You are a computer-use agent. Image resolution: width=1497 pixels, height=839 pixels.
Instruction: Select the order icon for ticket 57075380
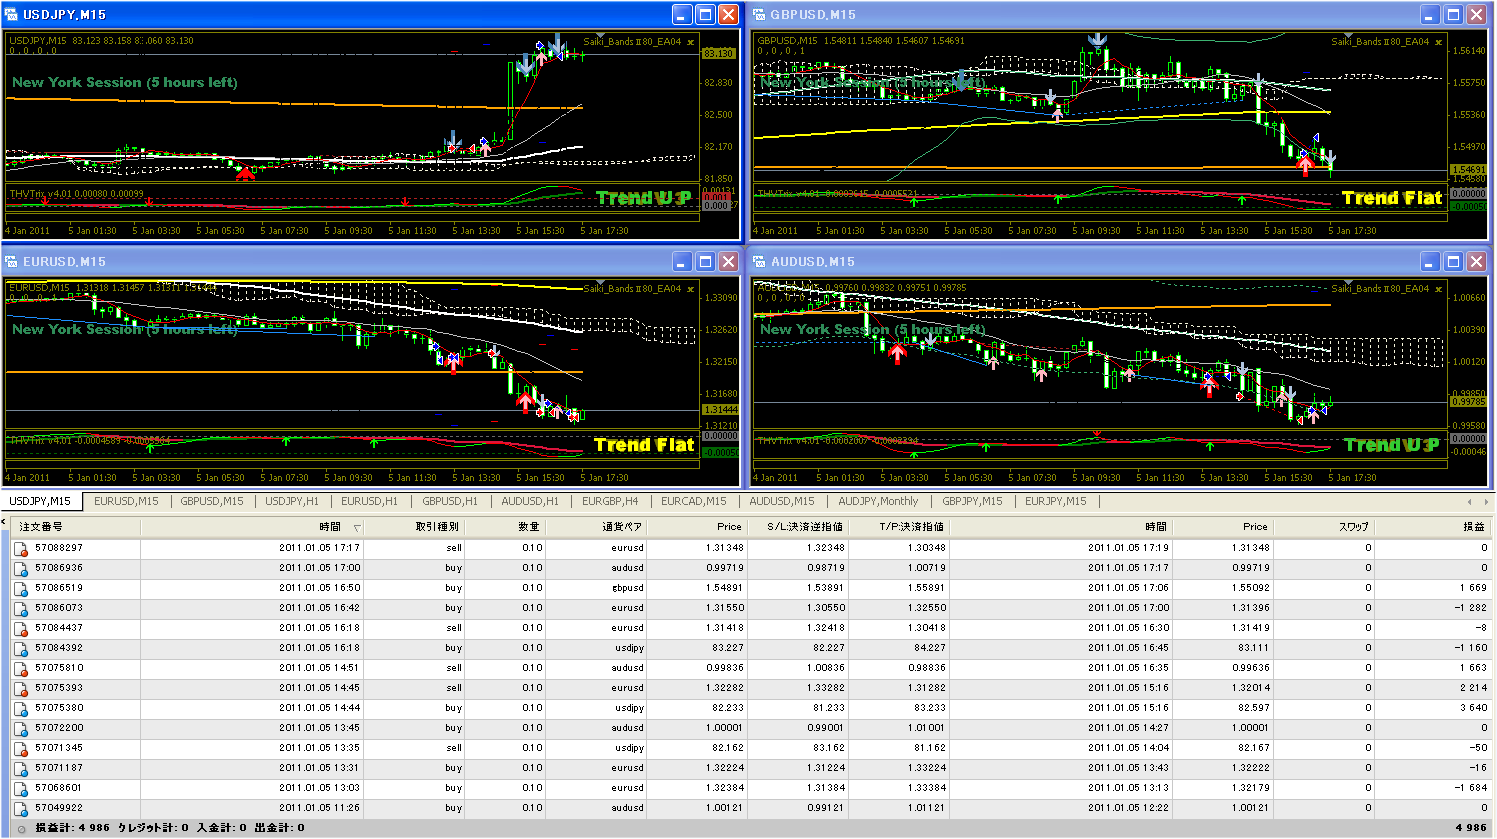pos(20,708)
